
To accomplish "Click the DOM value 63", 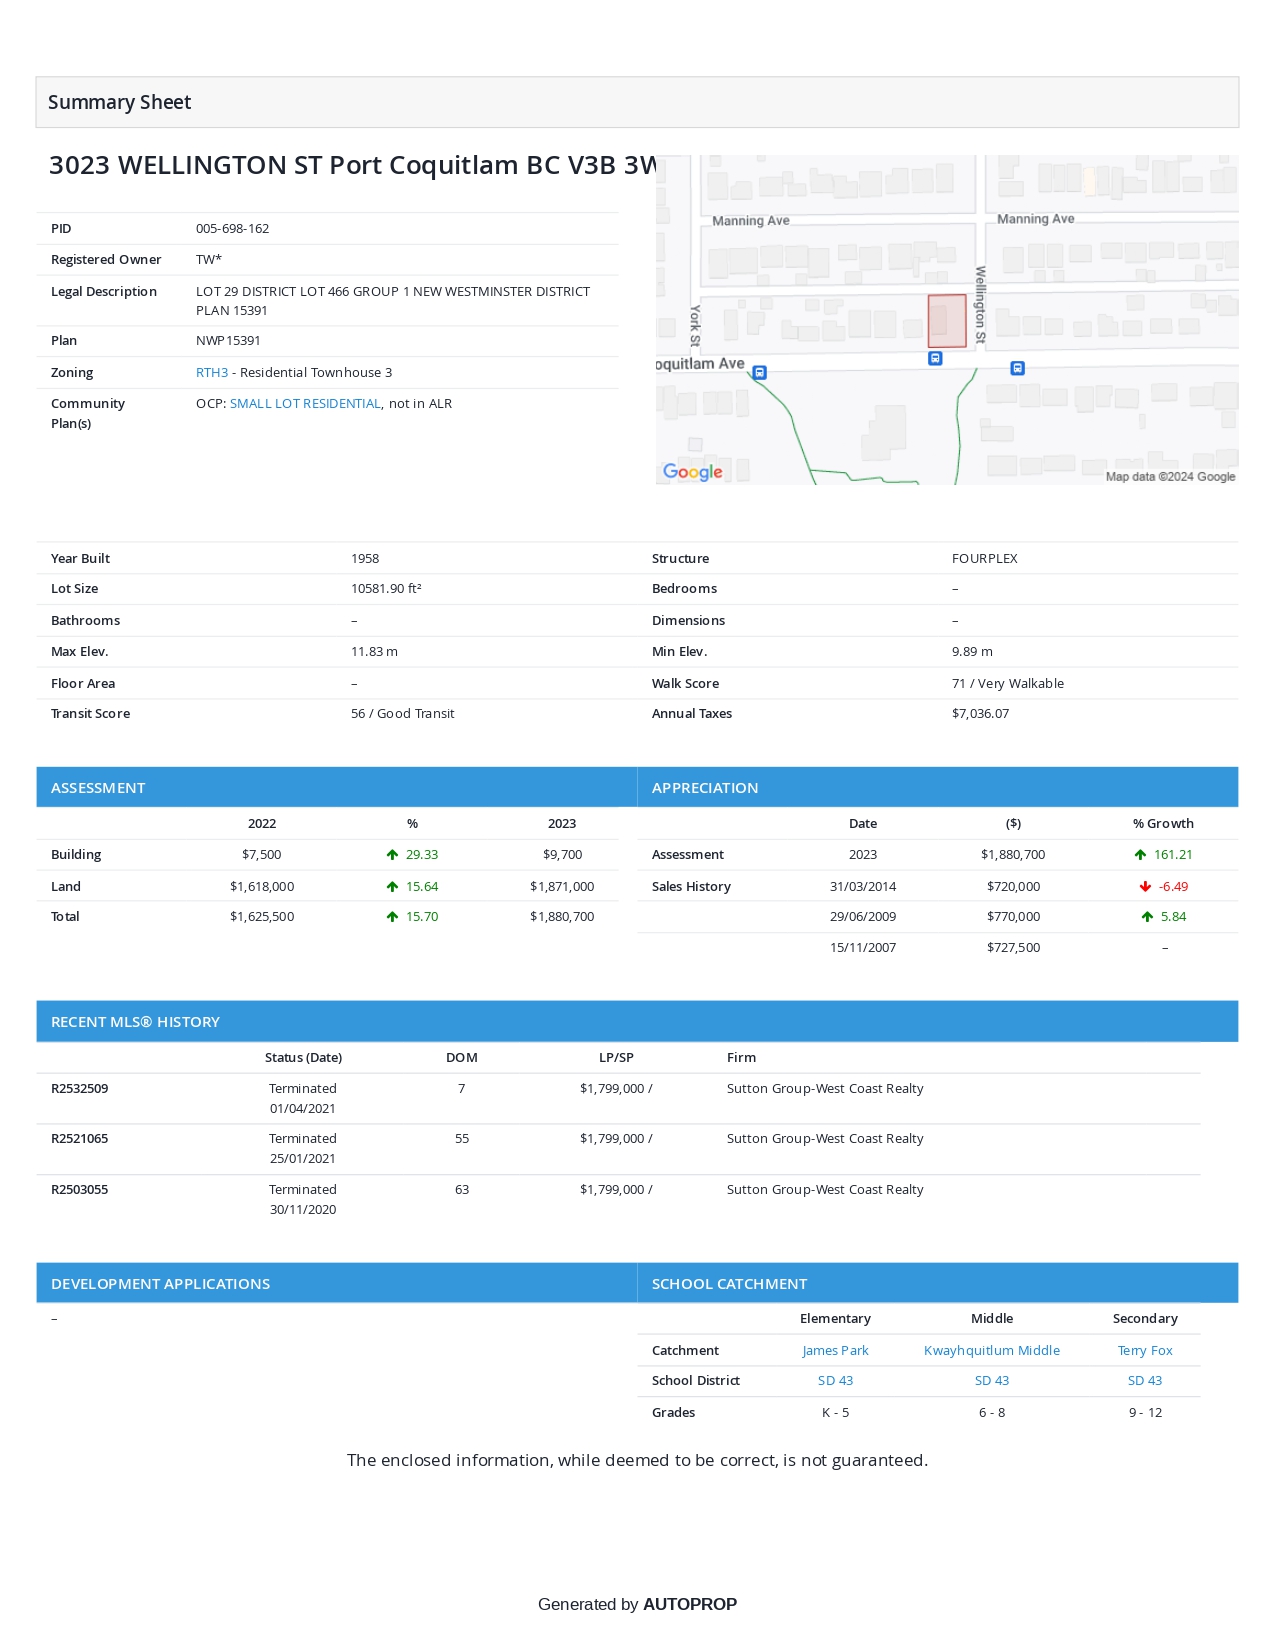I will pos(462,1190).
